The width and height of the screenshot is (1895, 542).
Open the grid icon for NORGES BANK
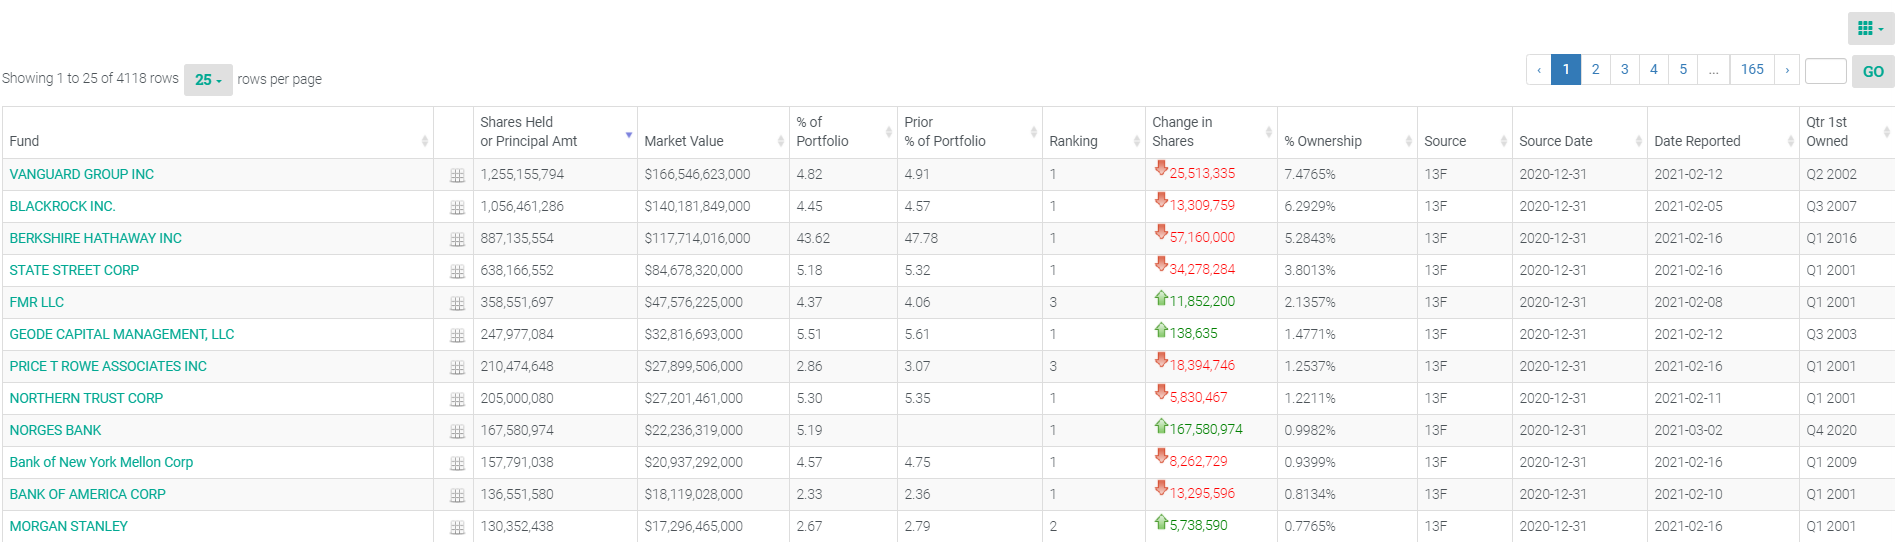pyautogui.click(x=457, y=432)
